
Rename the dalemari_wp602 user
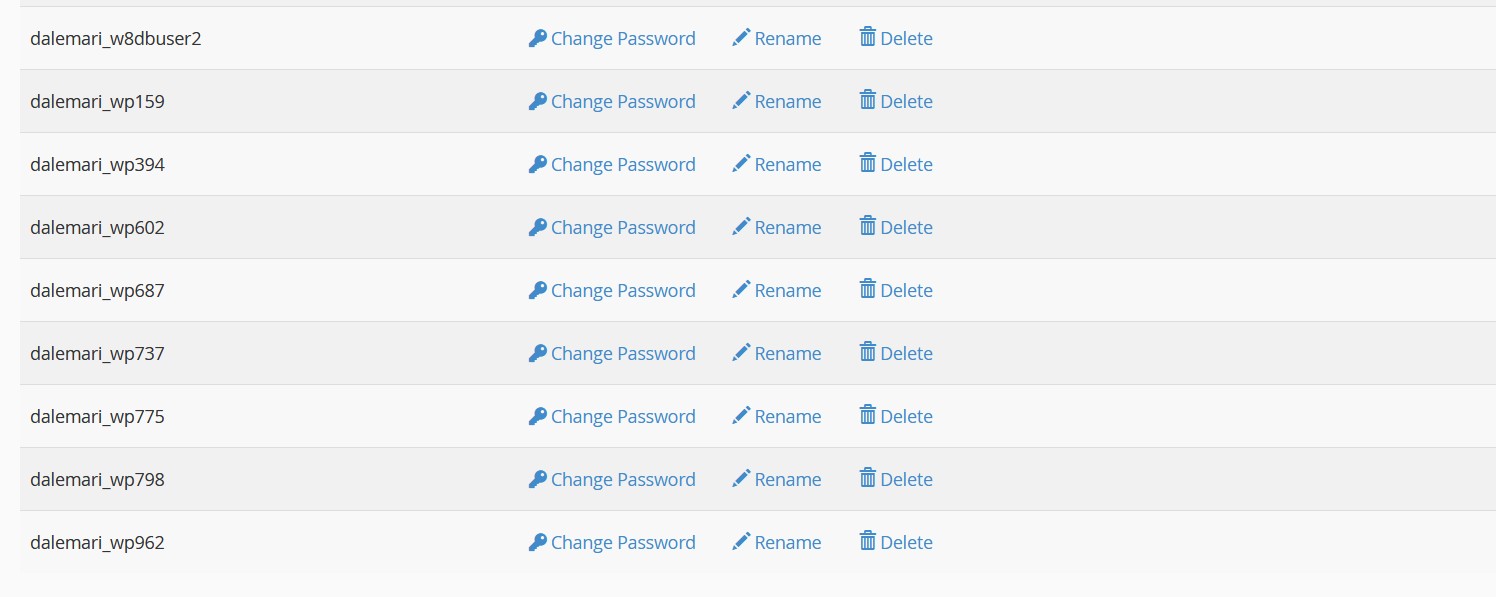click(787, 228)
